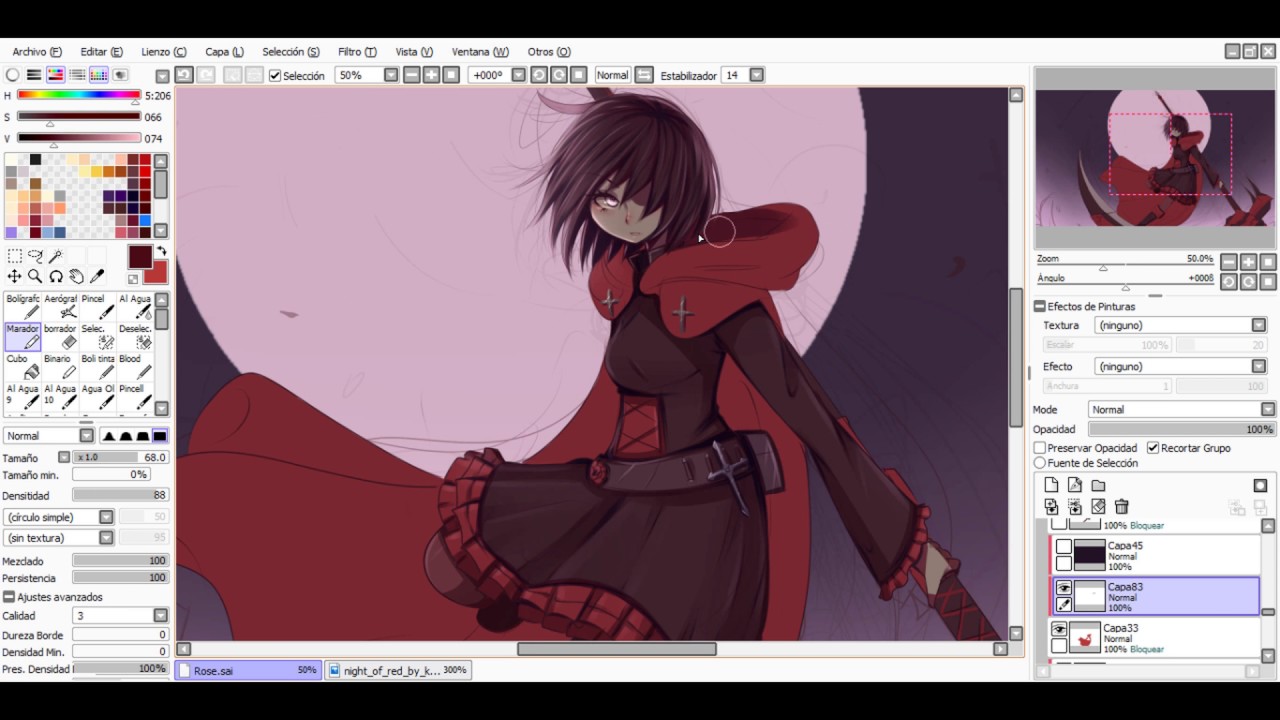Click the toolbar zoom-out minus button
Screen dimensions: 1280x720
411,75
